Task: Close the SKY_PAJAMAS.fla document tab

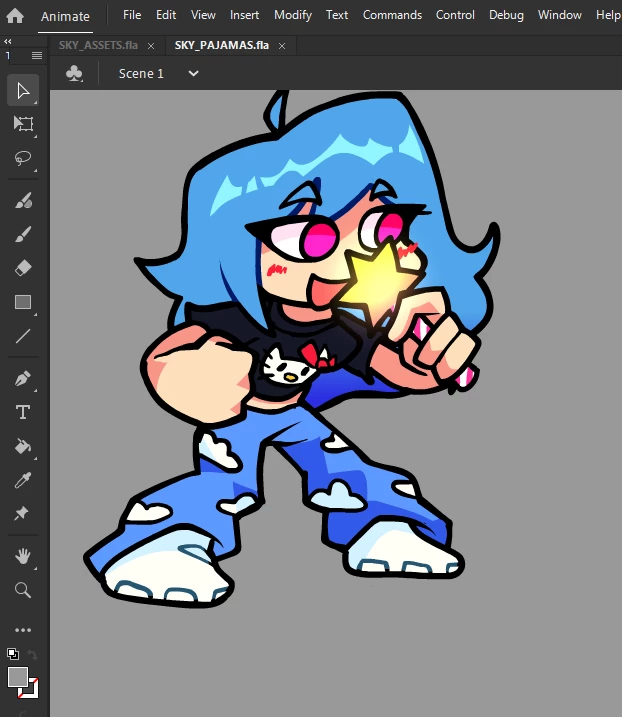Action: click(x=282, y=46)
